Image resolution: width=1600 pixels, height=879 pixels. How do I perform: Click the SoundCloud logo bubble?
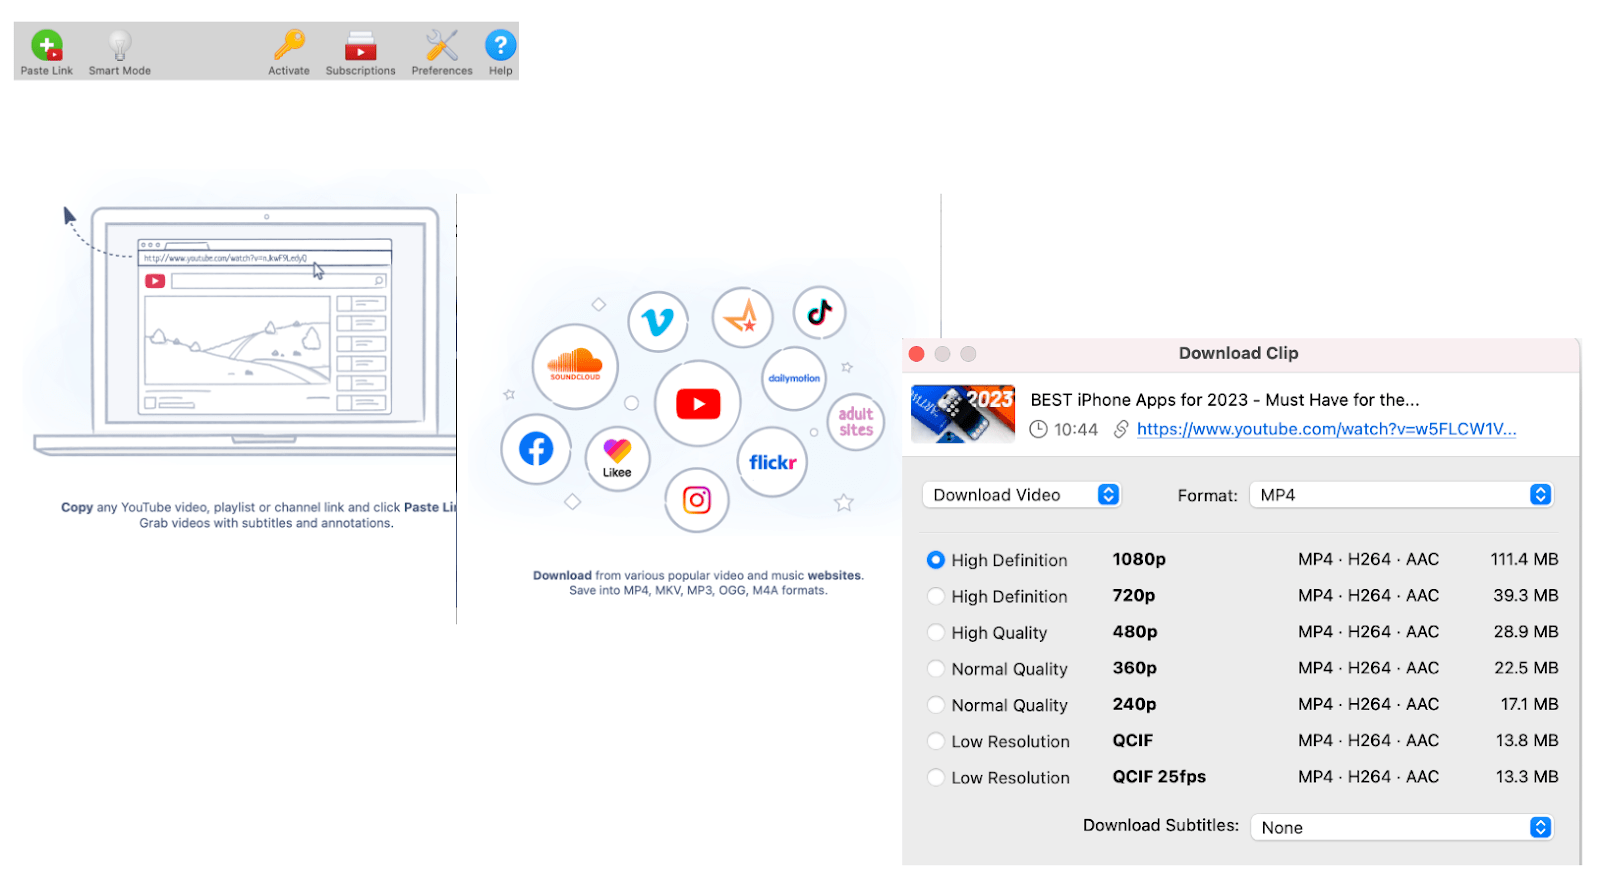click(x=575, y=366)
